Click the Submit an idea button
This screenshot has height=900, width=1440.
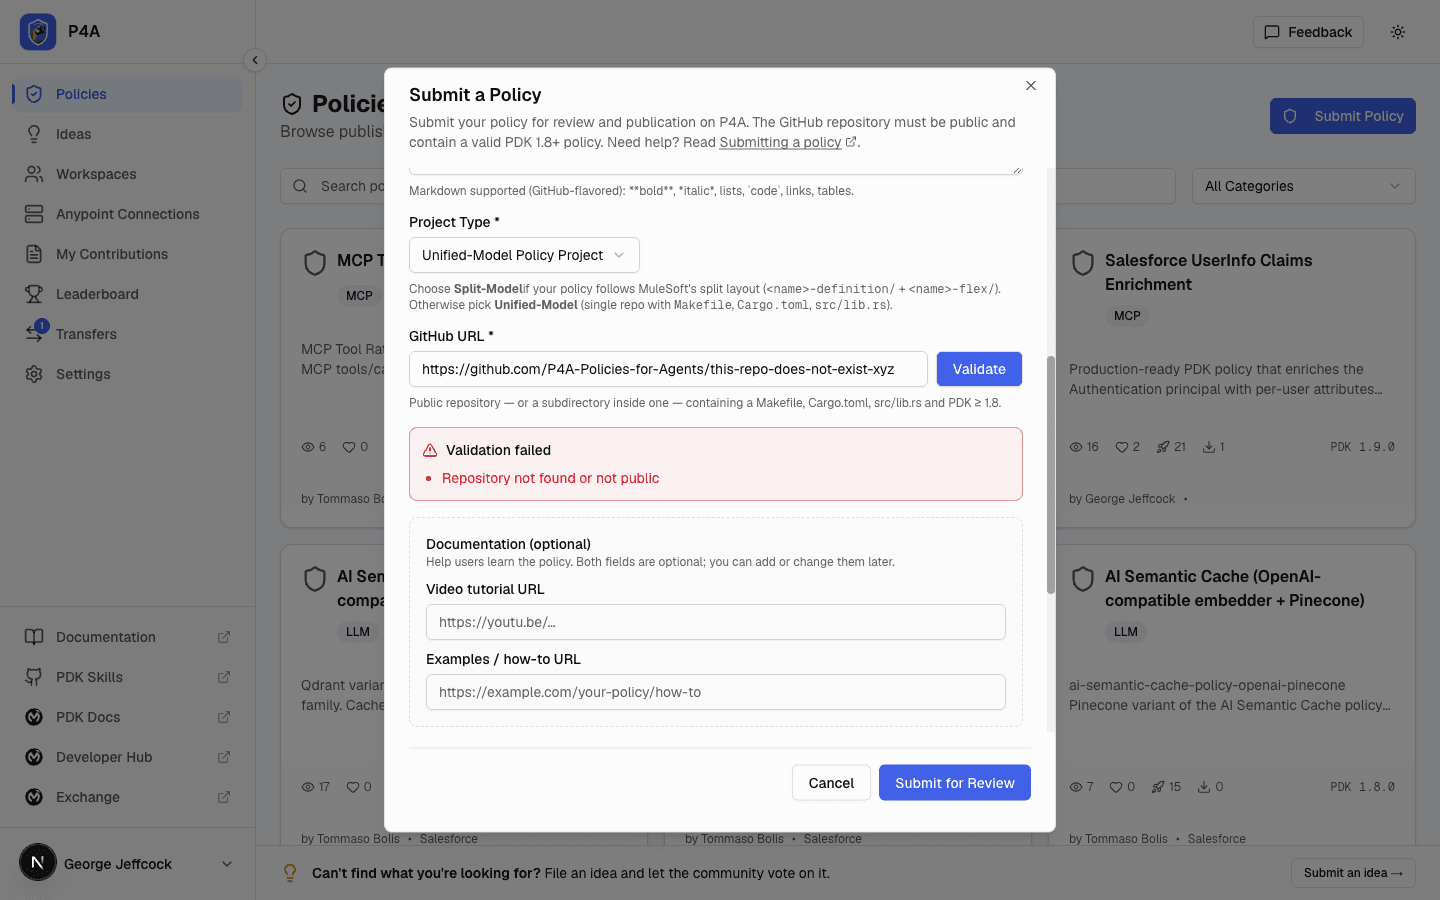(x=1353, y=873)
